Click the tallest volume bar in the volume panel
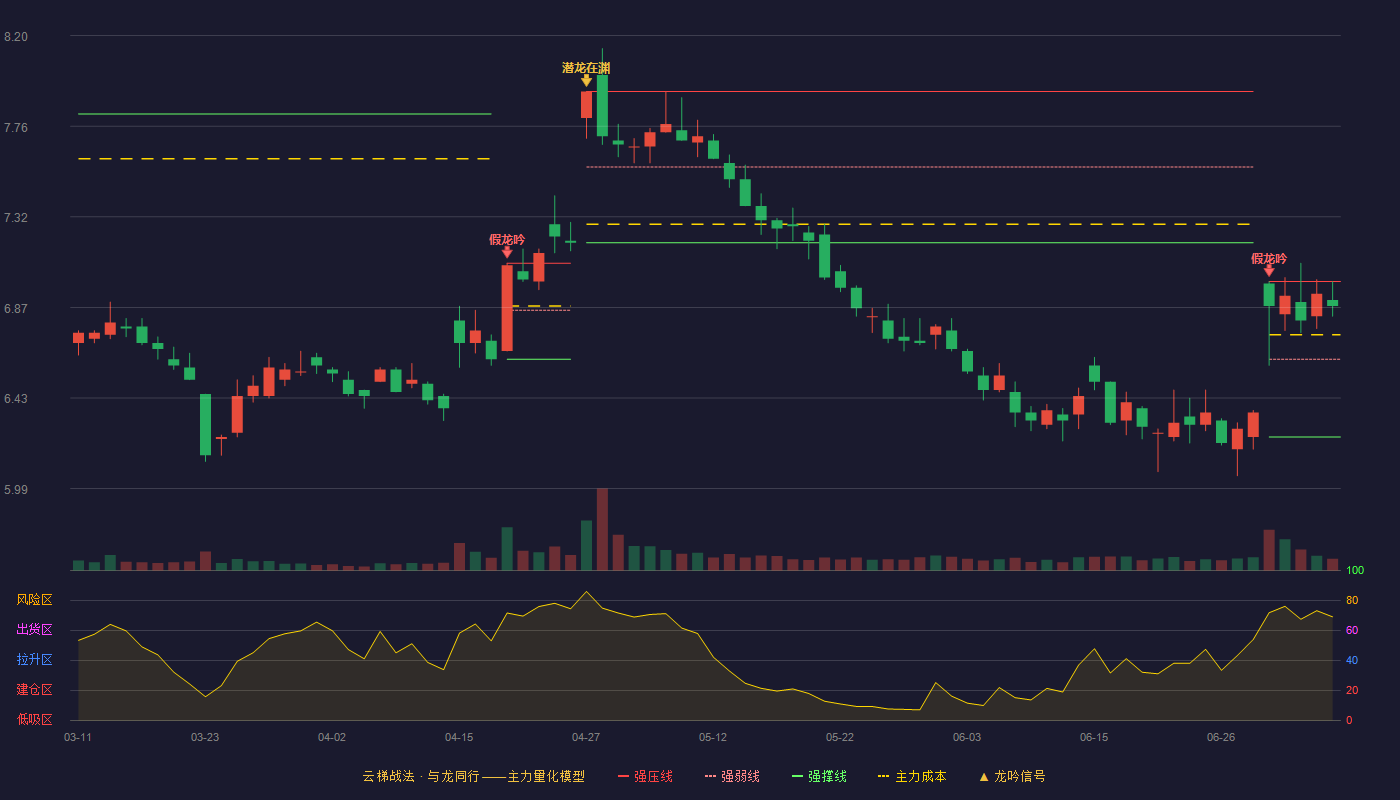 coord(602,529)
